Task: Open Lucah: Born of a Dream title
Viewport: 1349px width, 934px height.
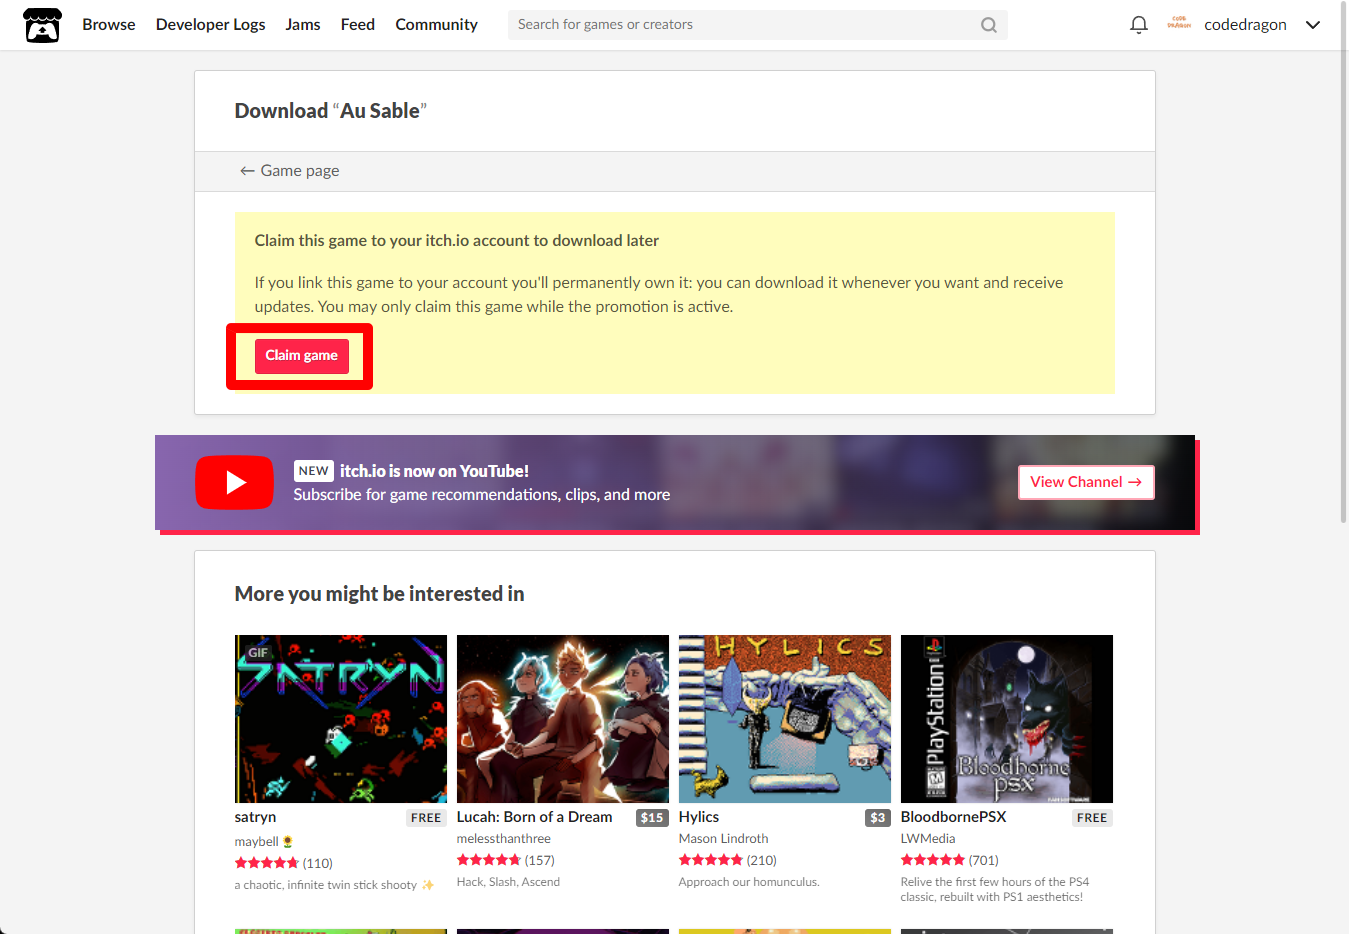Action: [534, 817]
